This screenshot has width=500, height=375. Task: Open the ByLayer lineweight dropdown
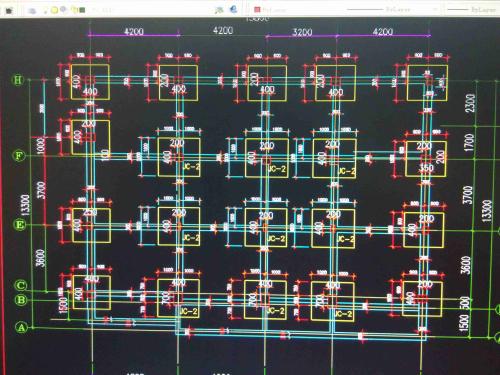click(x=473, y=10)
